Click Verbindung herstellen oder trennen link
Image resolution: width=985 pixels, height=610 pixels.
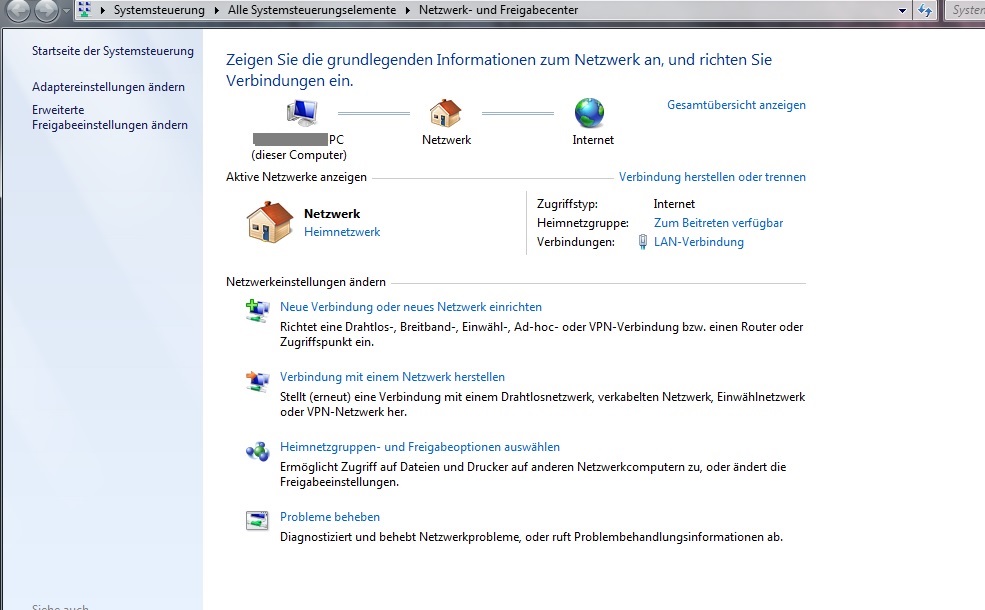[x=712, y=177]
